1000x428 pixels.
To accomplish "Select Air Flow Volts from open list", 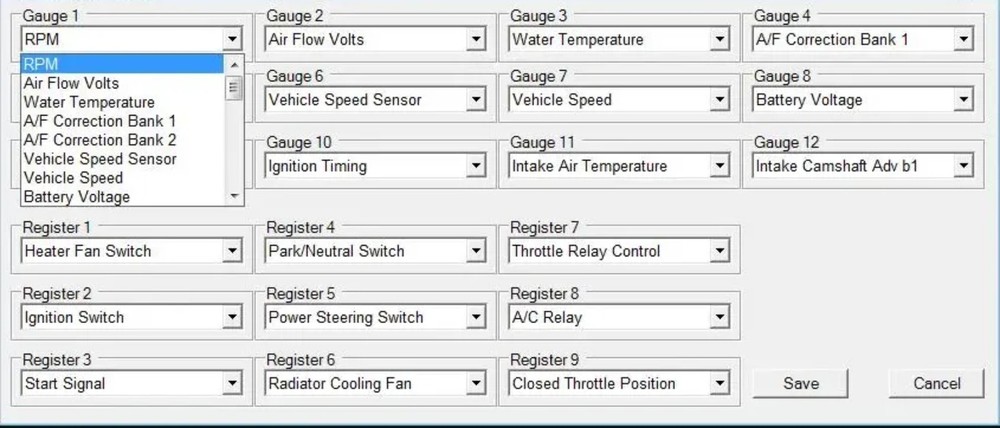I will [x=72, y=83].
